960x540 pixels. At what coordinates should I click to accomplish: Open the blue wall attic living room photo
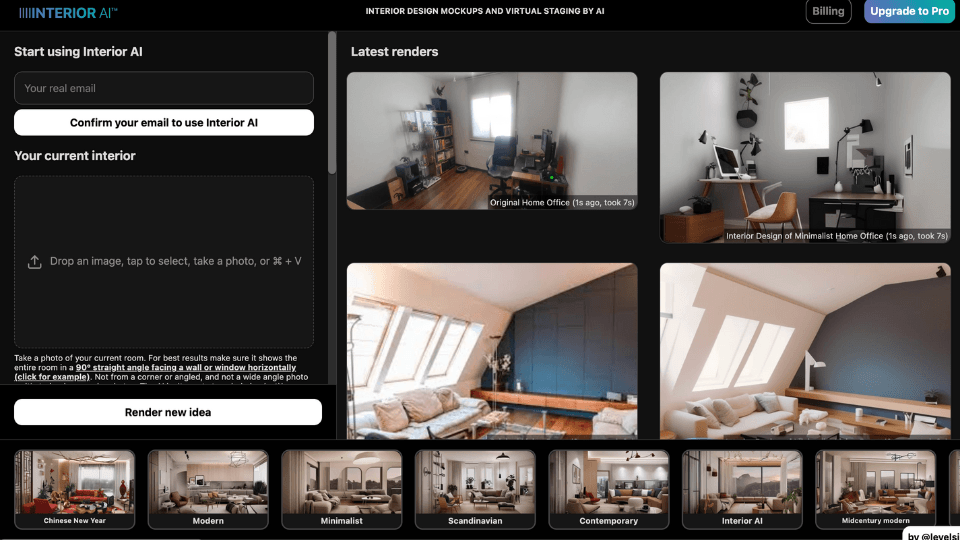(492, 351)
